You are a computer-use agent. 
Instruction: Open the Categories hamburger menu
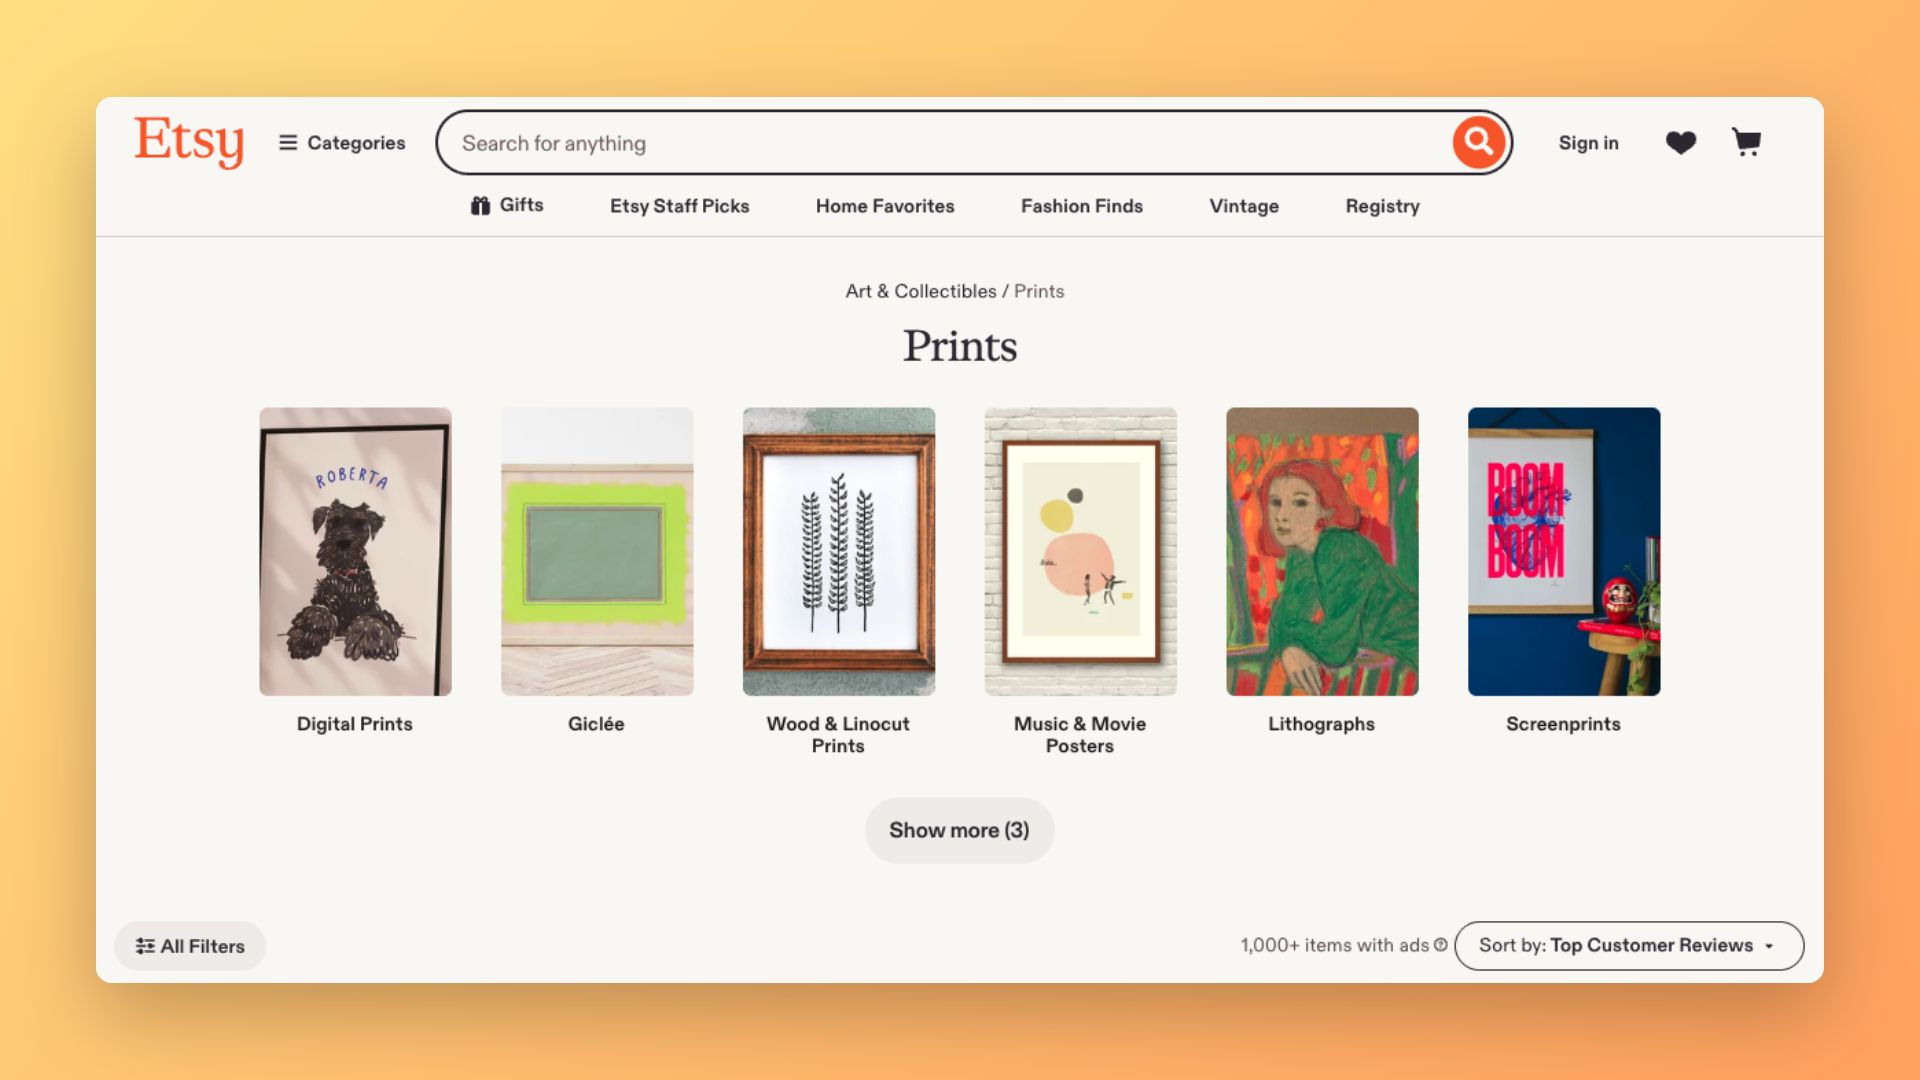click(342, 143)
